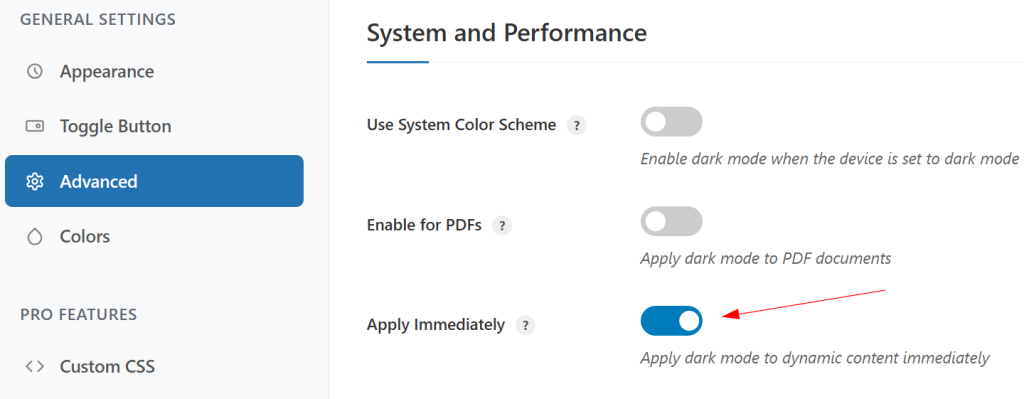Viewport: 1024px width, 399px height.
Task: Click the droplet icon beside Colors
Action: tap(35, 236)
